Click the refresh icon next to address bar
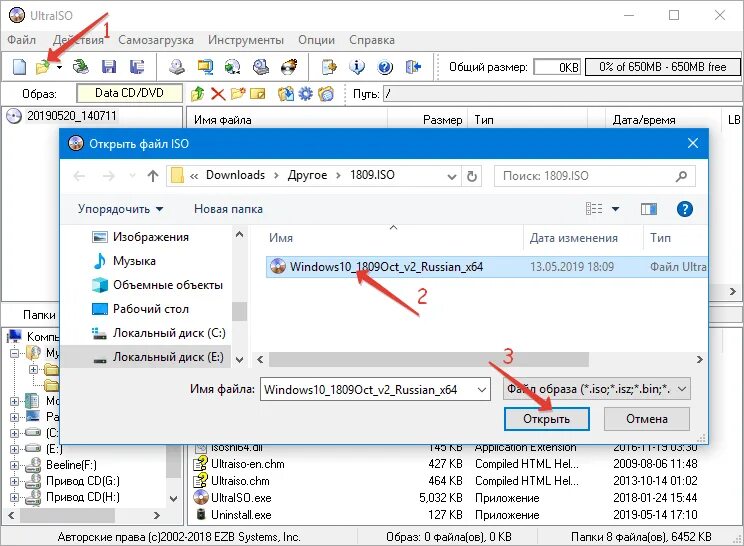This screenshot has height=546, width=744. point(472,176)
